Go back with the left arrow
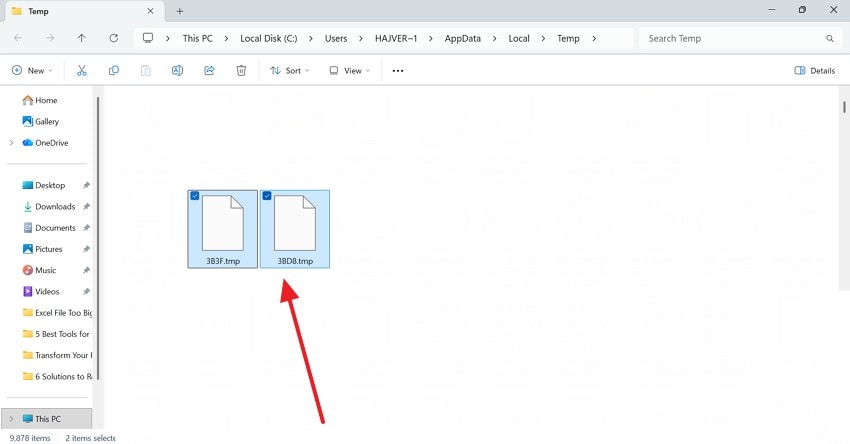The image size is (850, 444). (x=18, y=38)
